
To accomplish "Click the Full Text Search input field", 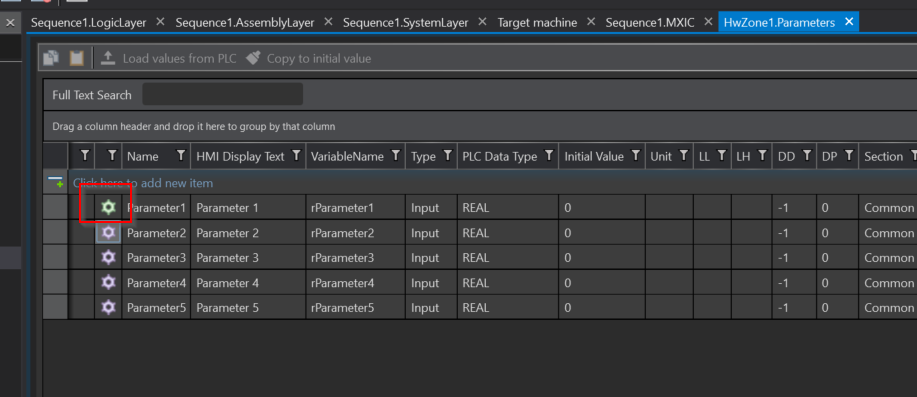I will click(222, 94).
